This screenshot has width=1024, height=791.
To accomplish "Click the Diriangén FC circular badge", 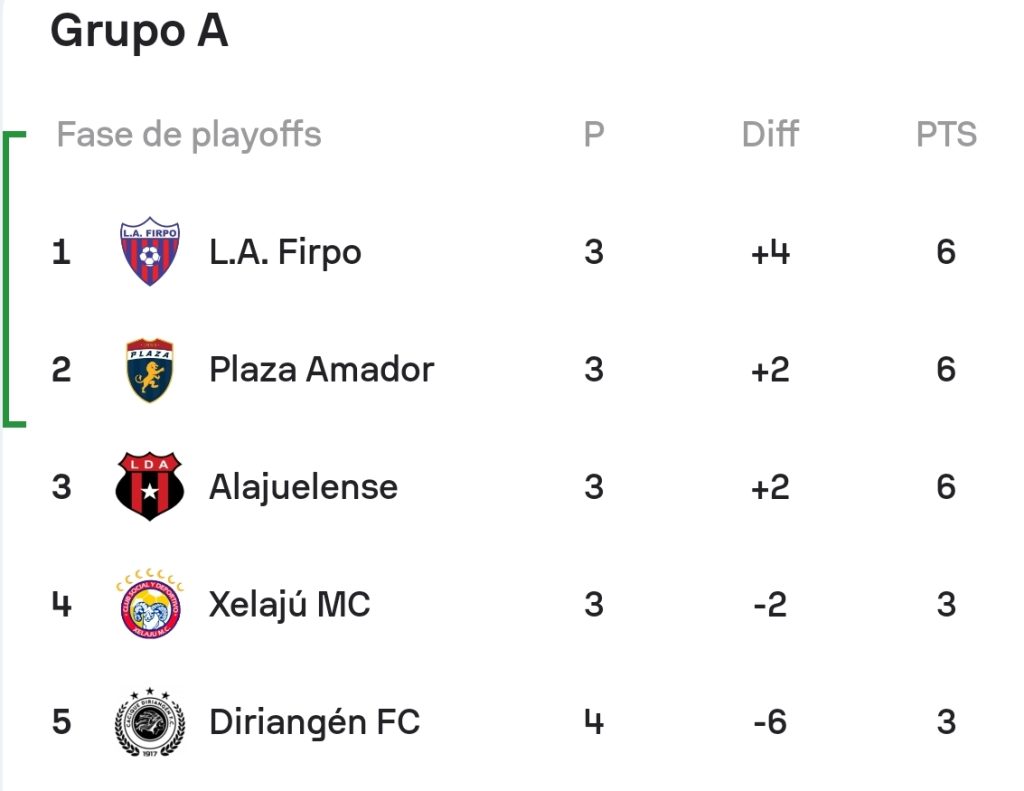I will (x=150, y=722).
